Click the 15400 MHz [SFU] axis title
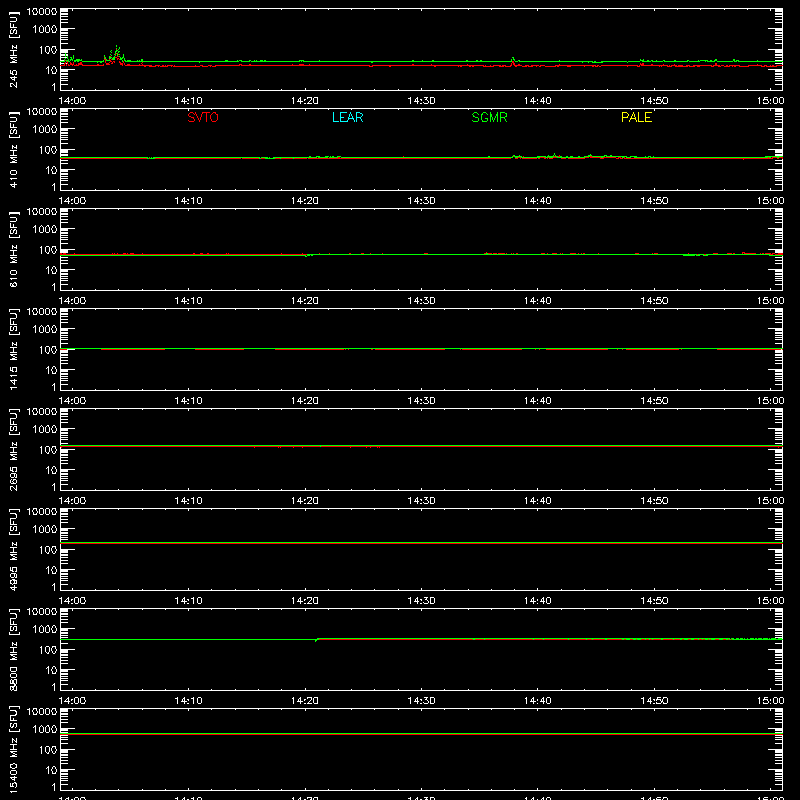The image size is (800, 800). click(13, 750)
